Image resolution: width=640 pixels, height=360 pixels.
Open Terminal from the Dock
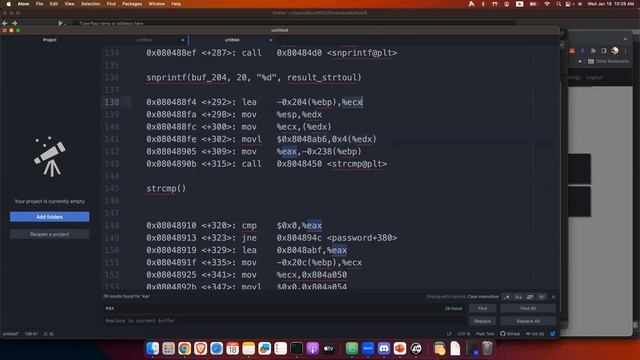[297, 349]
